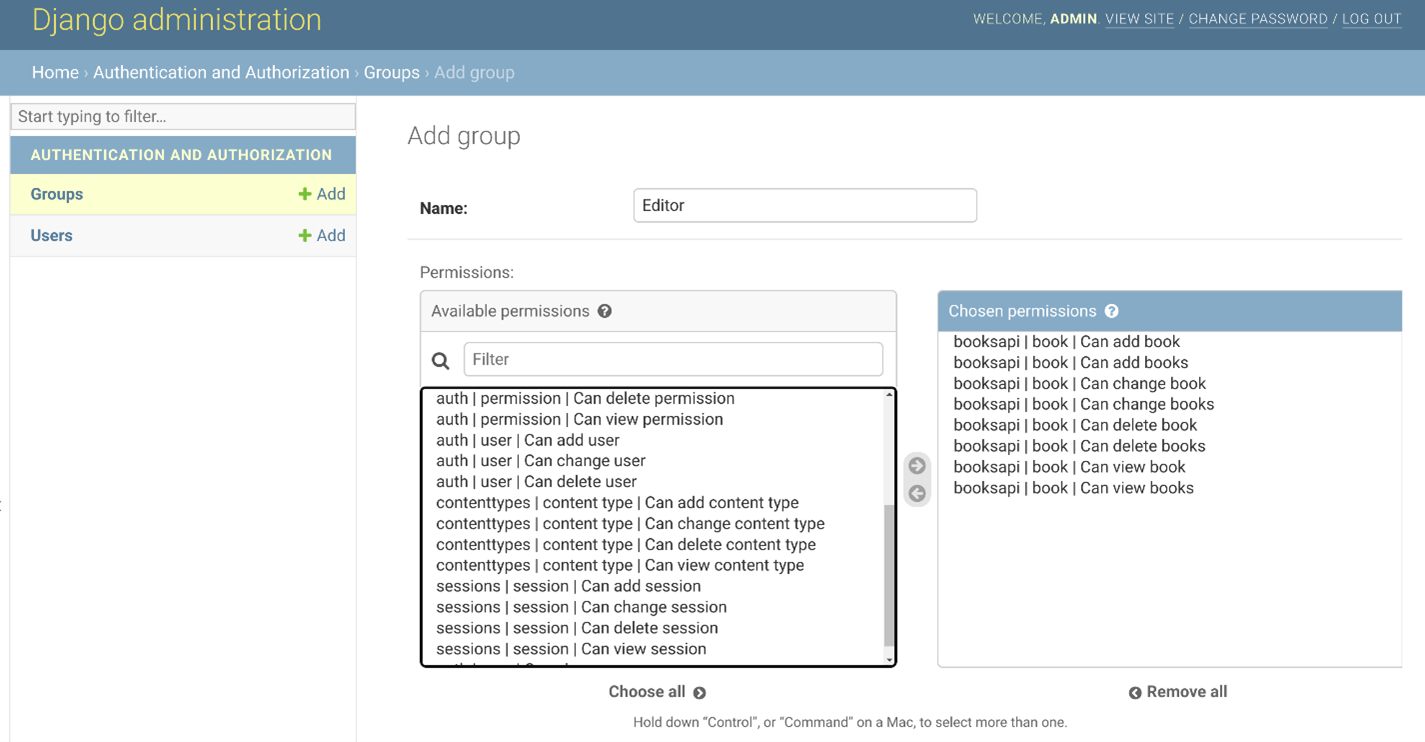Click the help icon beside Chosen permissions
The height and width of the screenshot is (742, 1425).
pyautogui.click(x=1112, y=311)
